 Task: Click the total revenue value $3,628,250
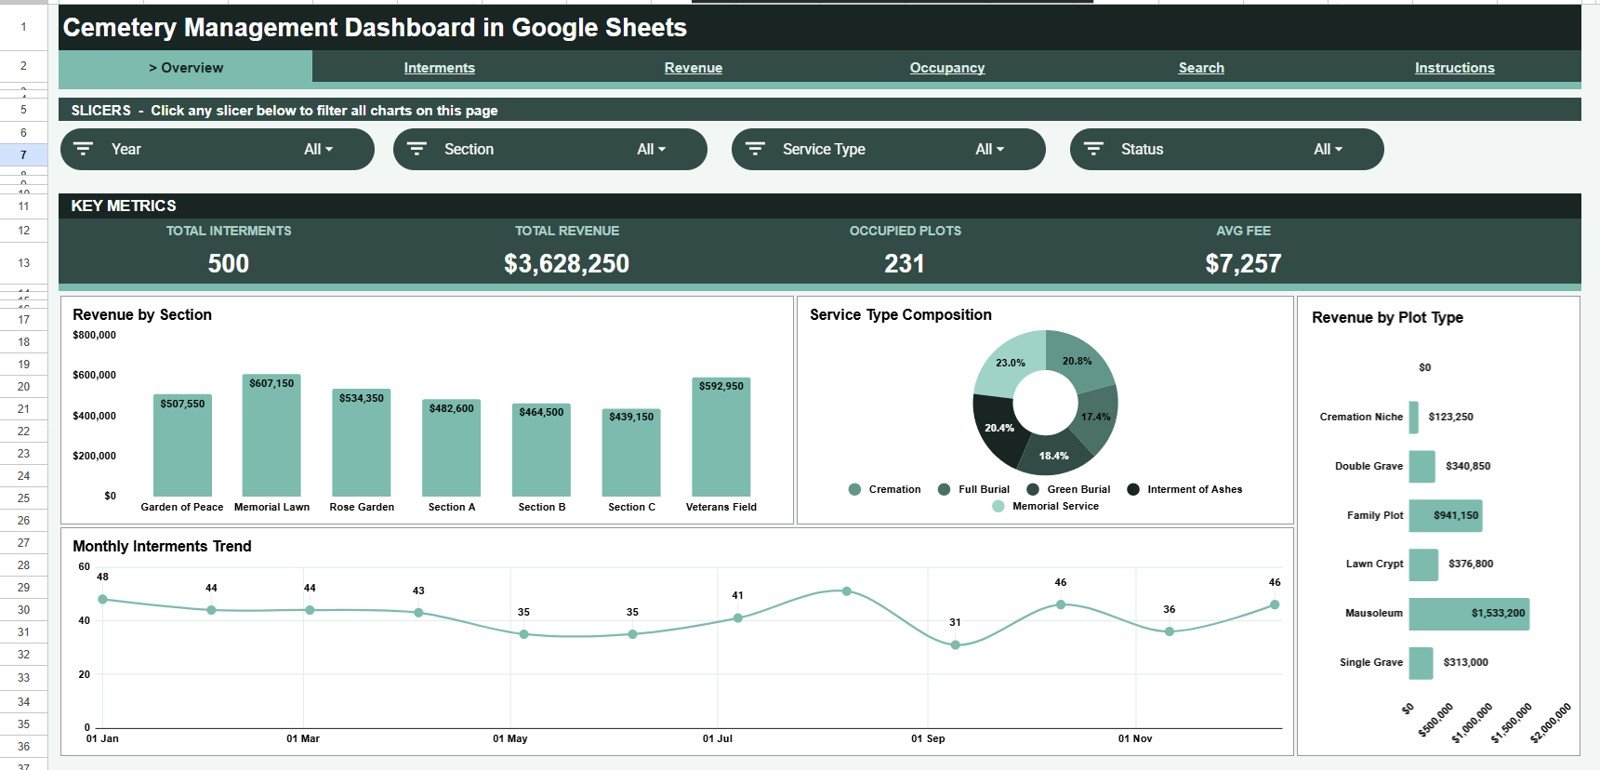pos(567,264)
